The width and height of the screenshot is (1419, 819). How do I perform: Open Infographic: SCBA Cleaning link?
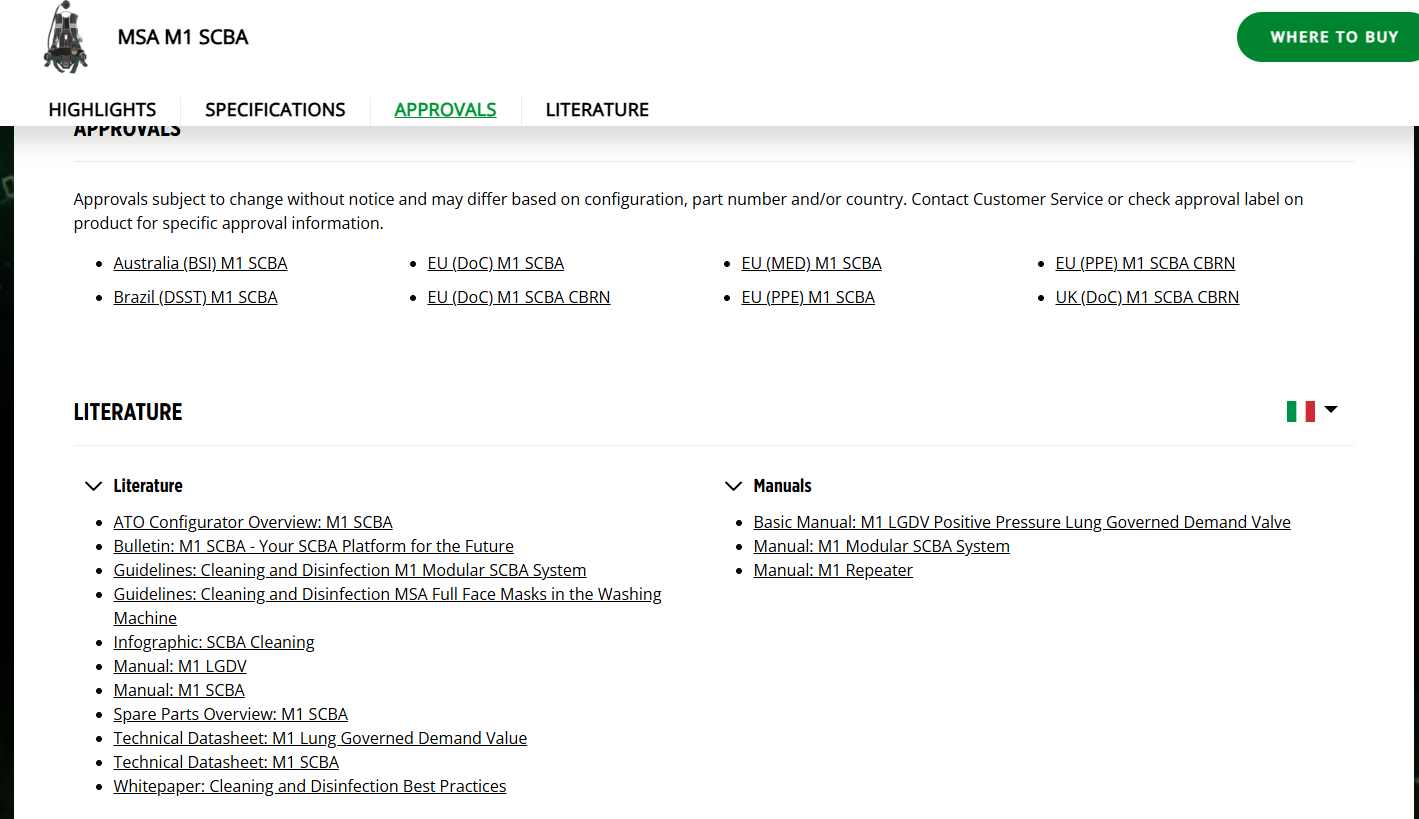214,642
